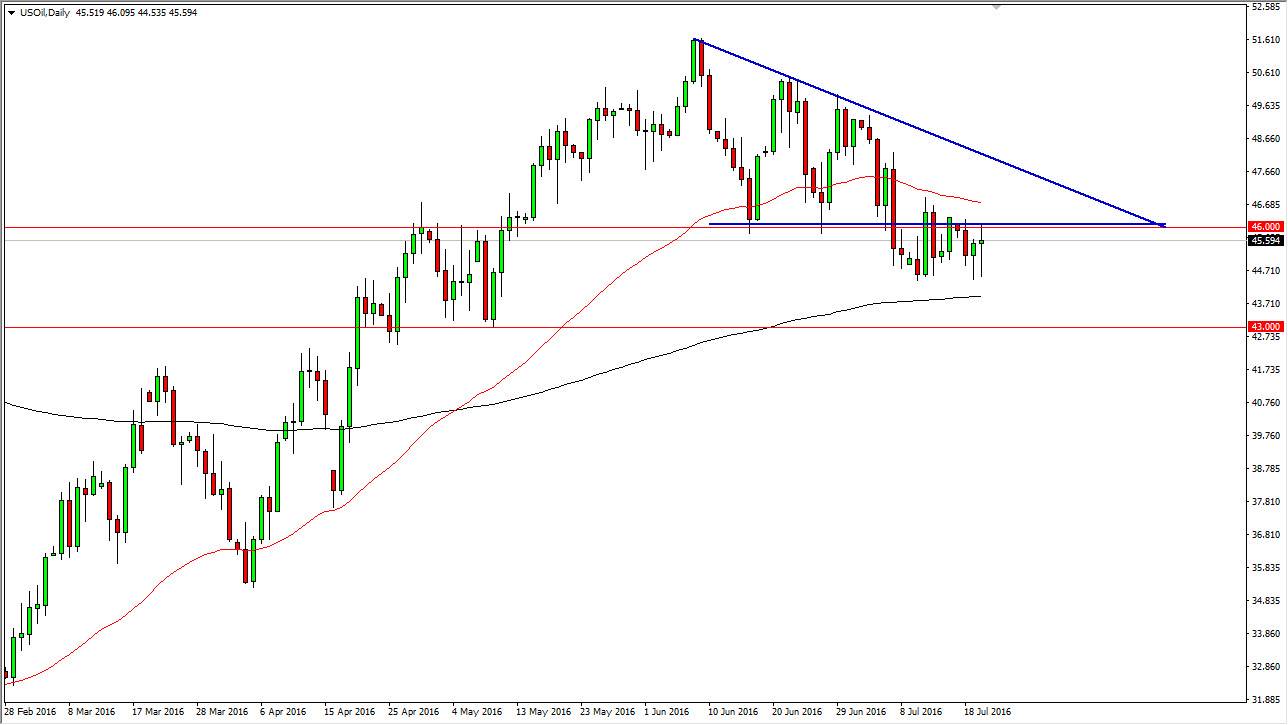The height and width of the screenshot is (725, 1288).
Task: Click the current price 45.594 label
Action: pos(1266,241)
